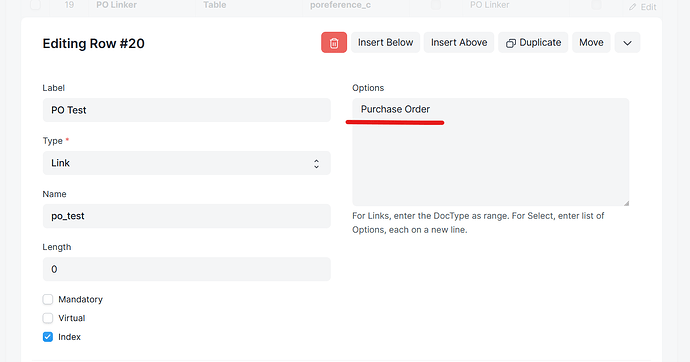Click the PO Linker label in row 19
Viewport: 690px width, 362px height.
point(116,5)
